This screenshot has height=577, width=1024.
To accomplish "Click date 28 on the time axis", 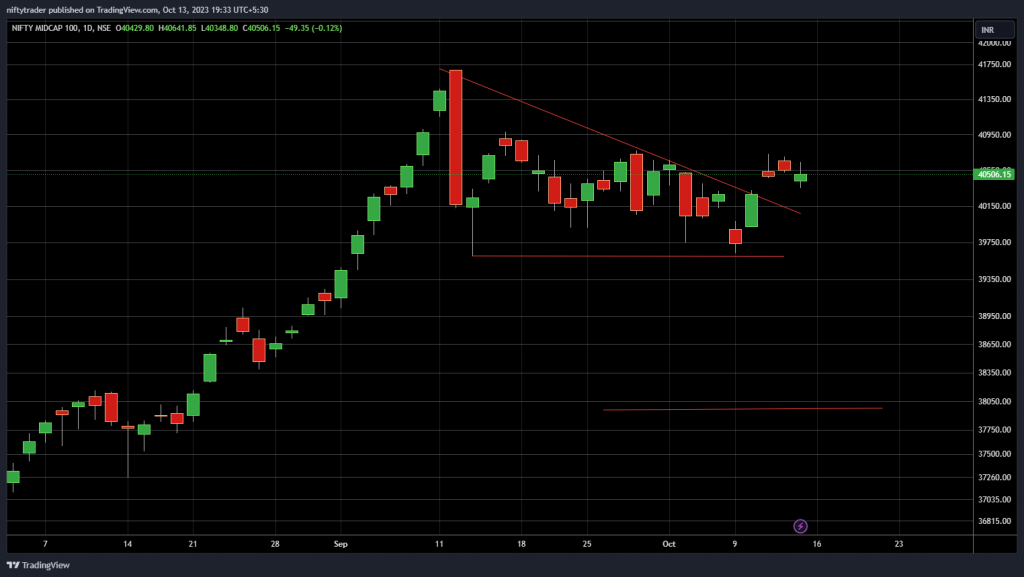I will click(x=275, y=544).
